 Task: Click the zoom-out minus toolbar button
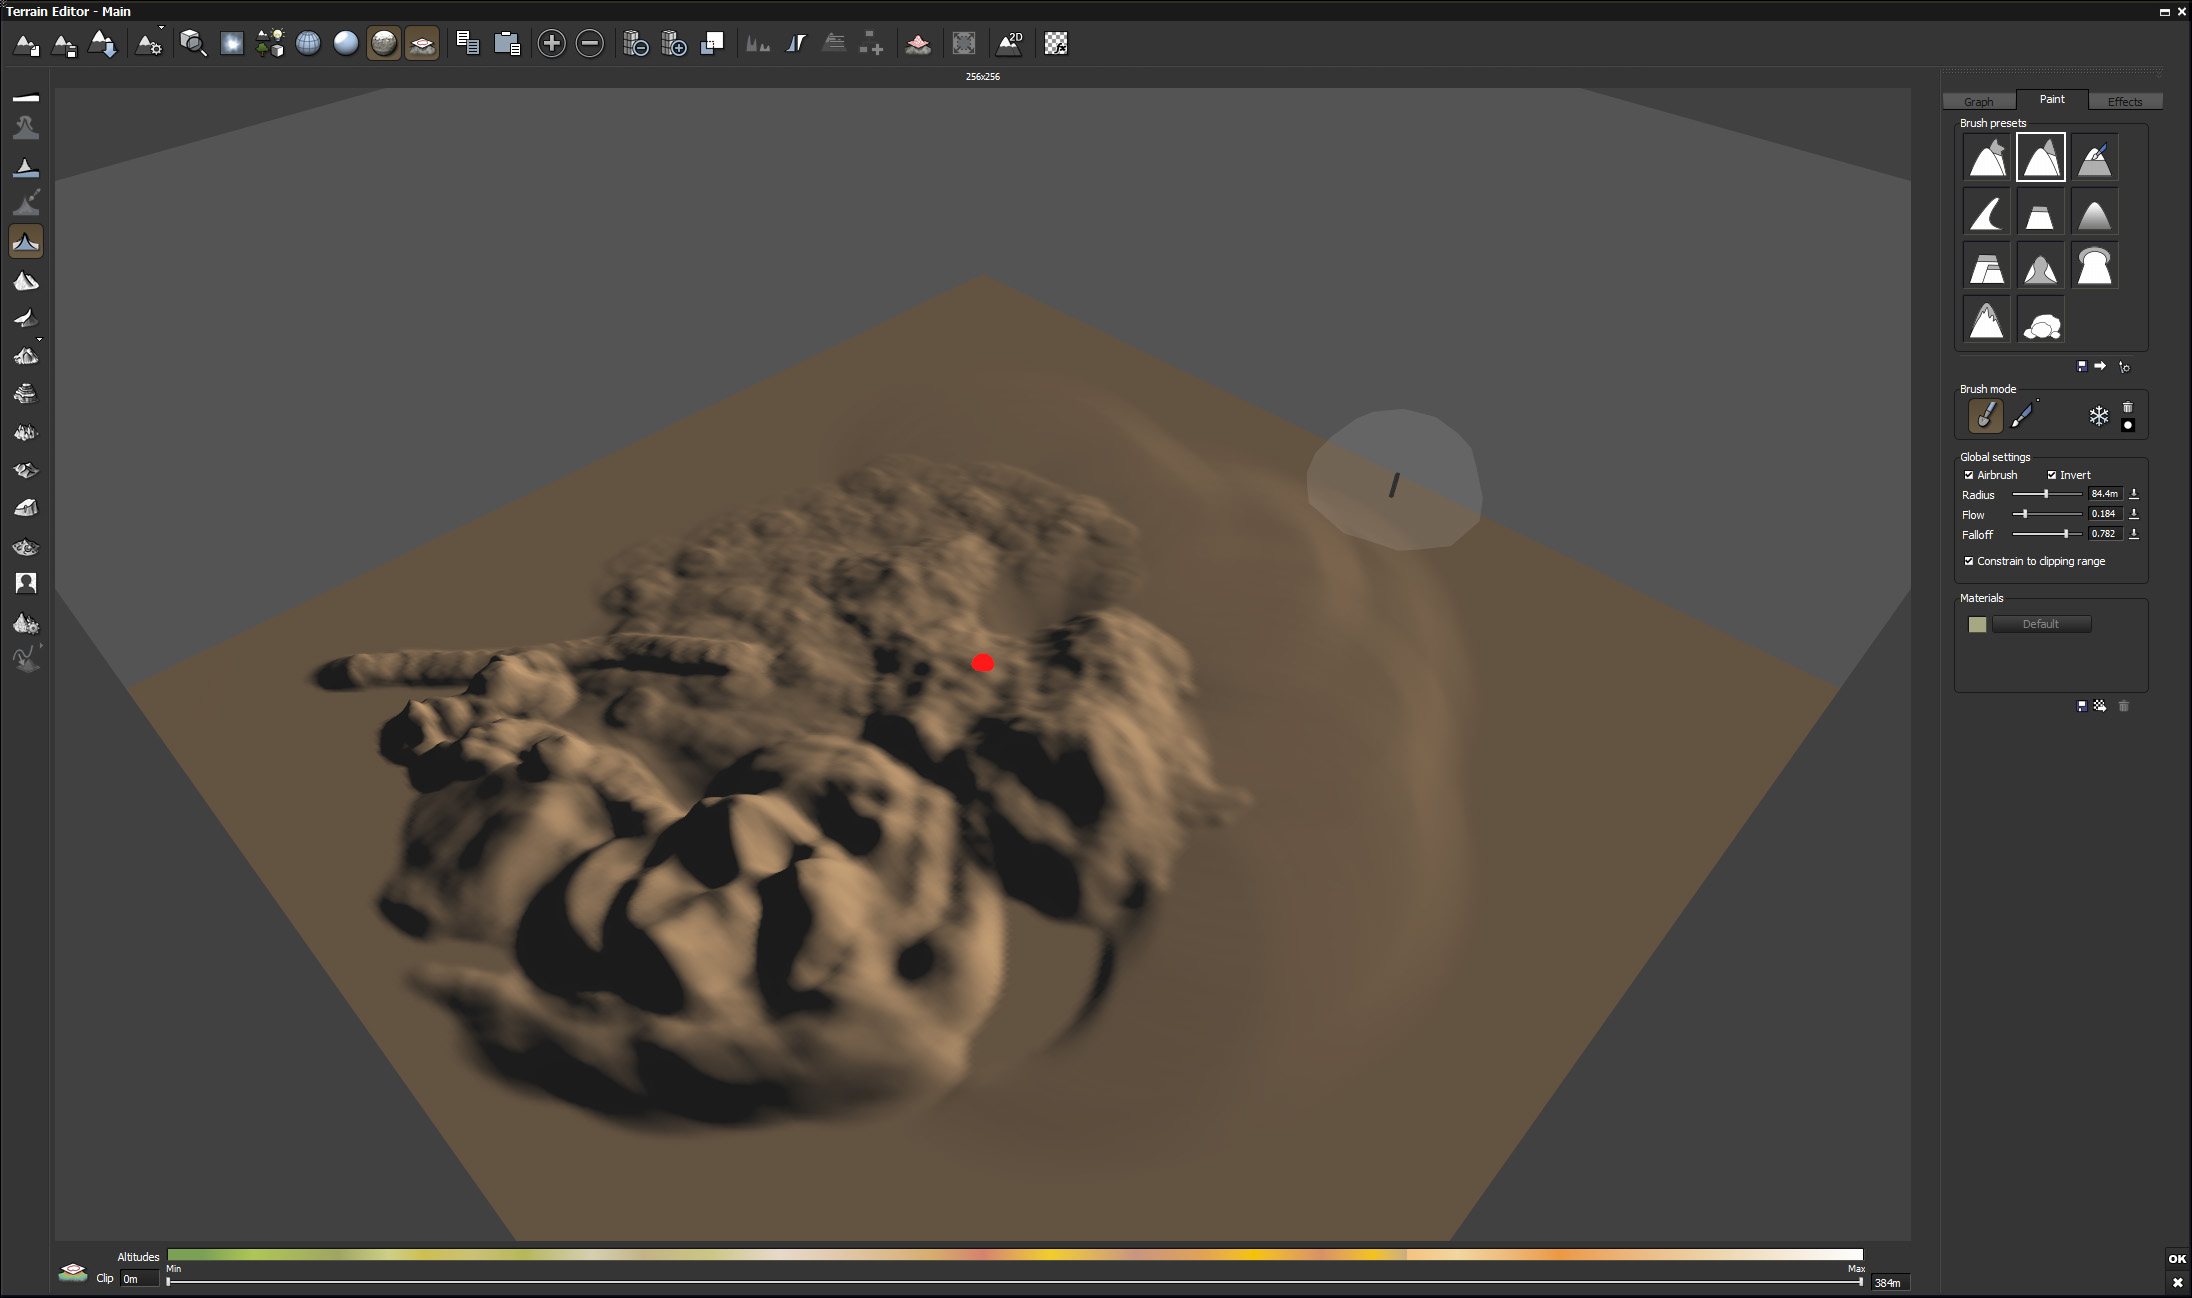point(590,43)
